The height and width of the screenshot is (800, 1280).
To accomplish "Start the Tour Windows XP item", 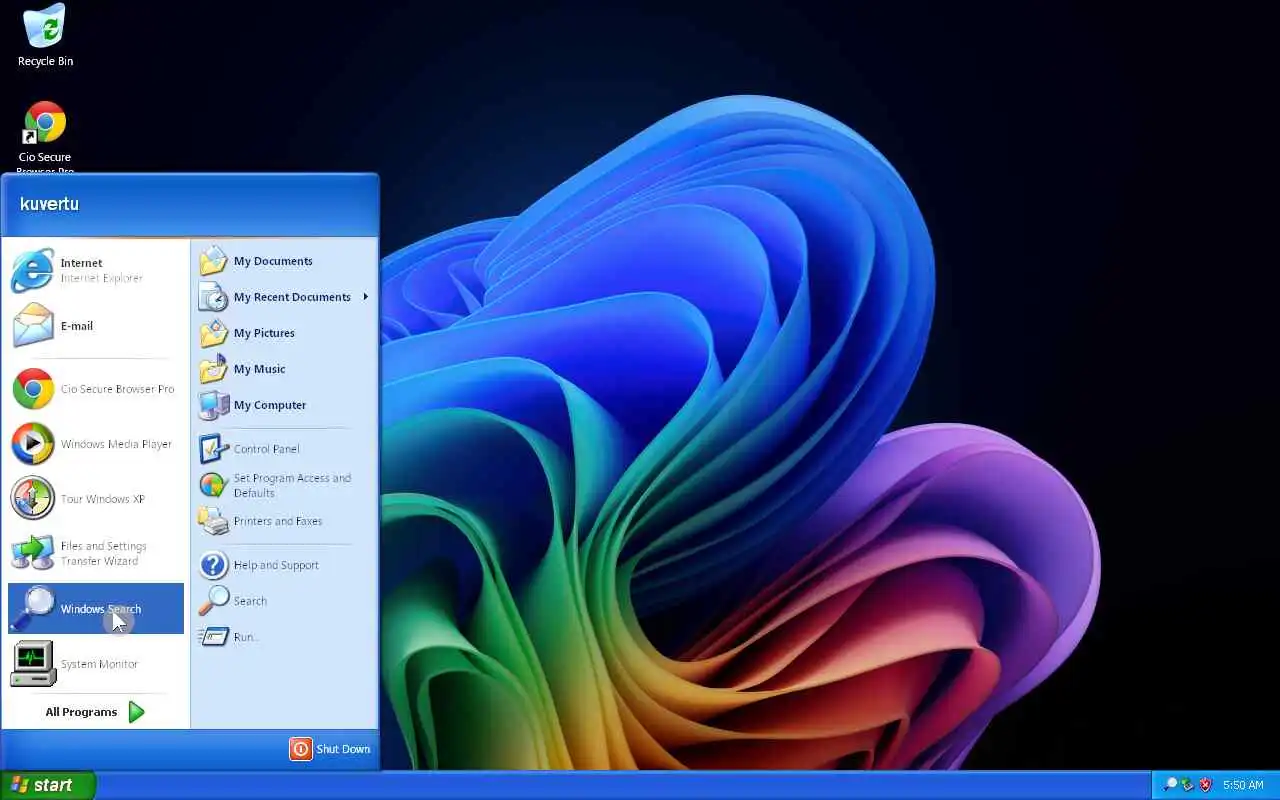I will (x=96, y=499).
